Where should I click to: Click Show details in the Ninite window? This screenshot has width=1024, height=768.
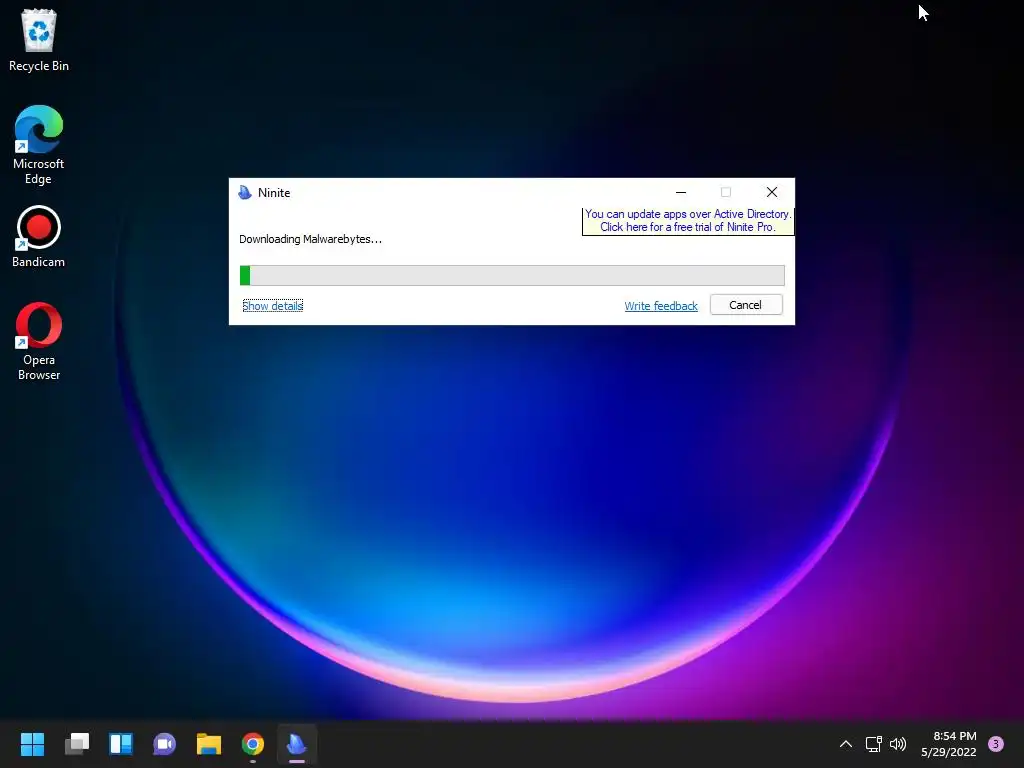click(x=272, y=306)
